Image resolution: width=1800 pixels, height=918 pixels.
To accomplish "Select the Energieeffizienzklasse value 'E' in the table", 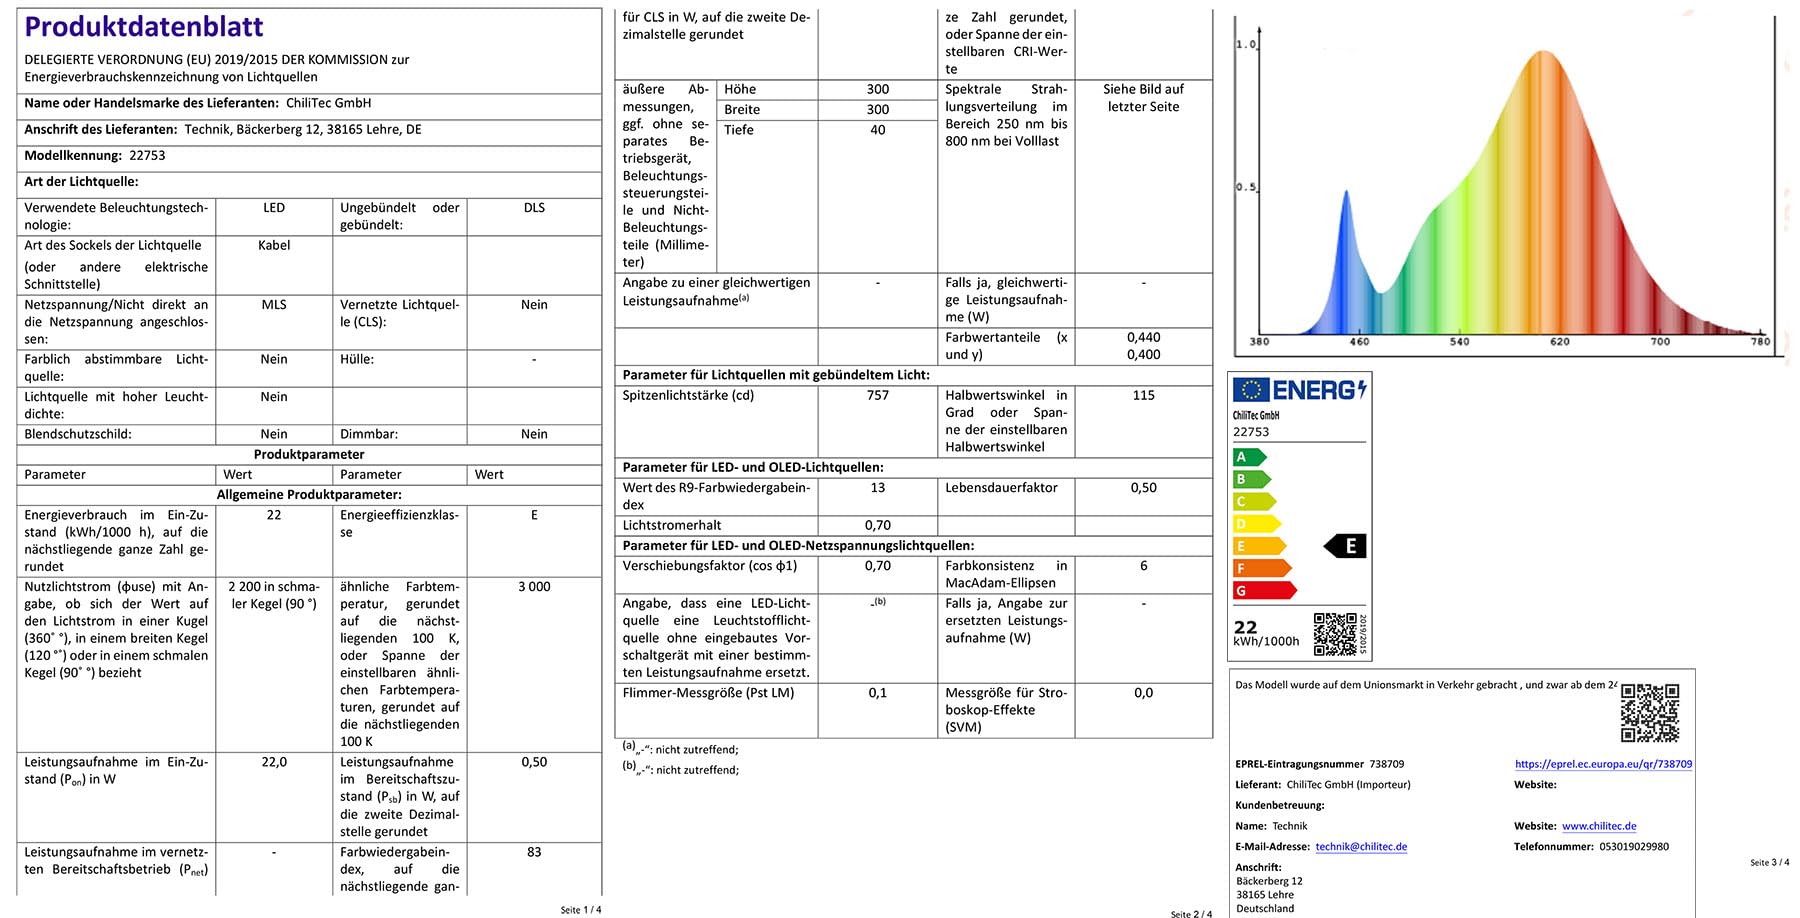I will click(534, 515).
